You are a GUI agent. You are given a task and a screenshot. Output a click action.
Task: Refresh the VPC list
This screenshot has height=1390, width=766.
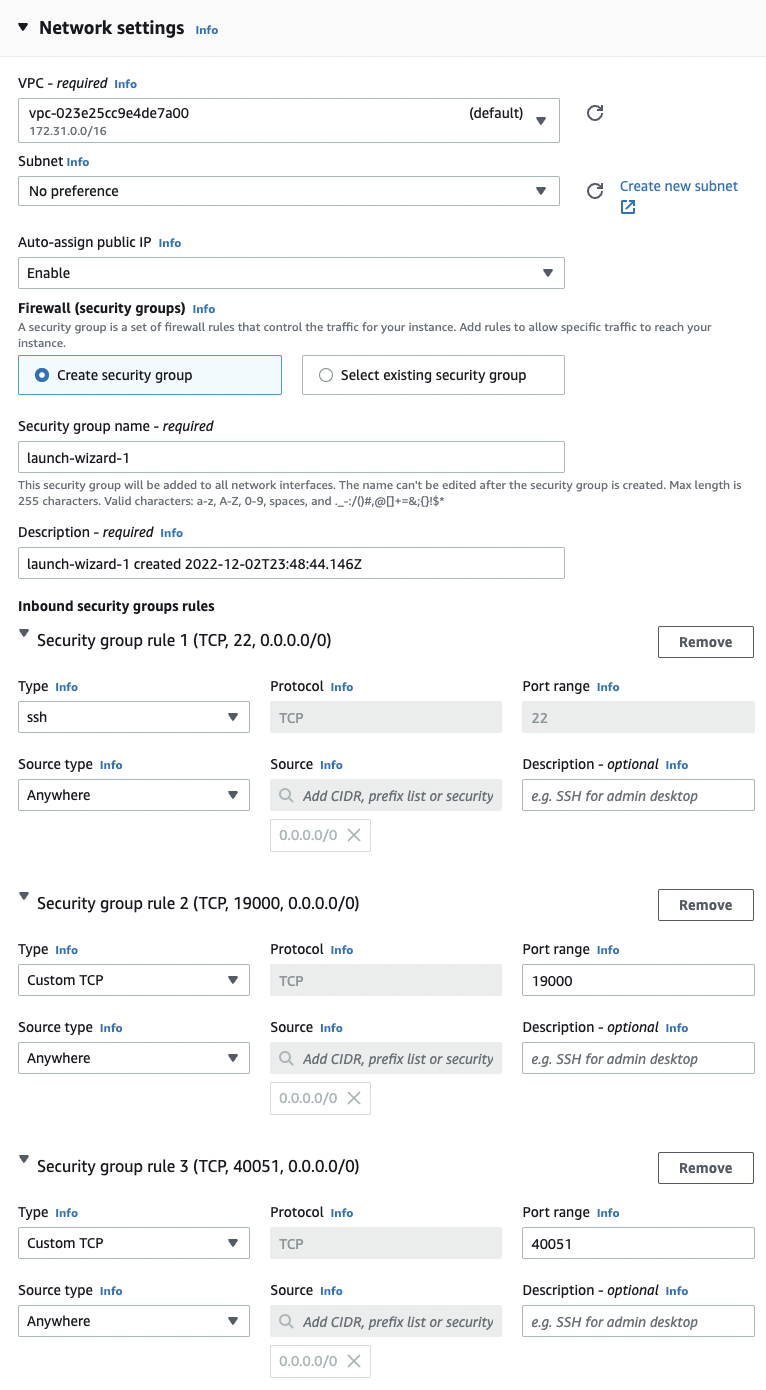tap(594, 113)
